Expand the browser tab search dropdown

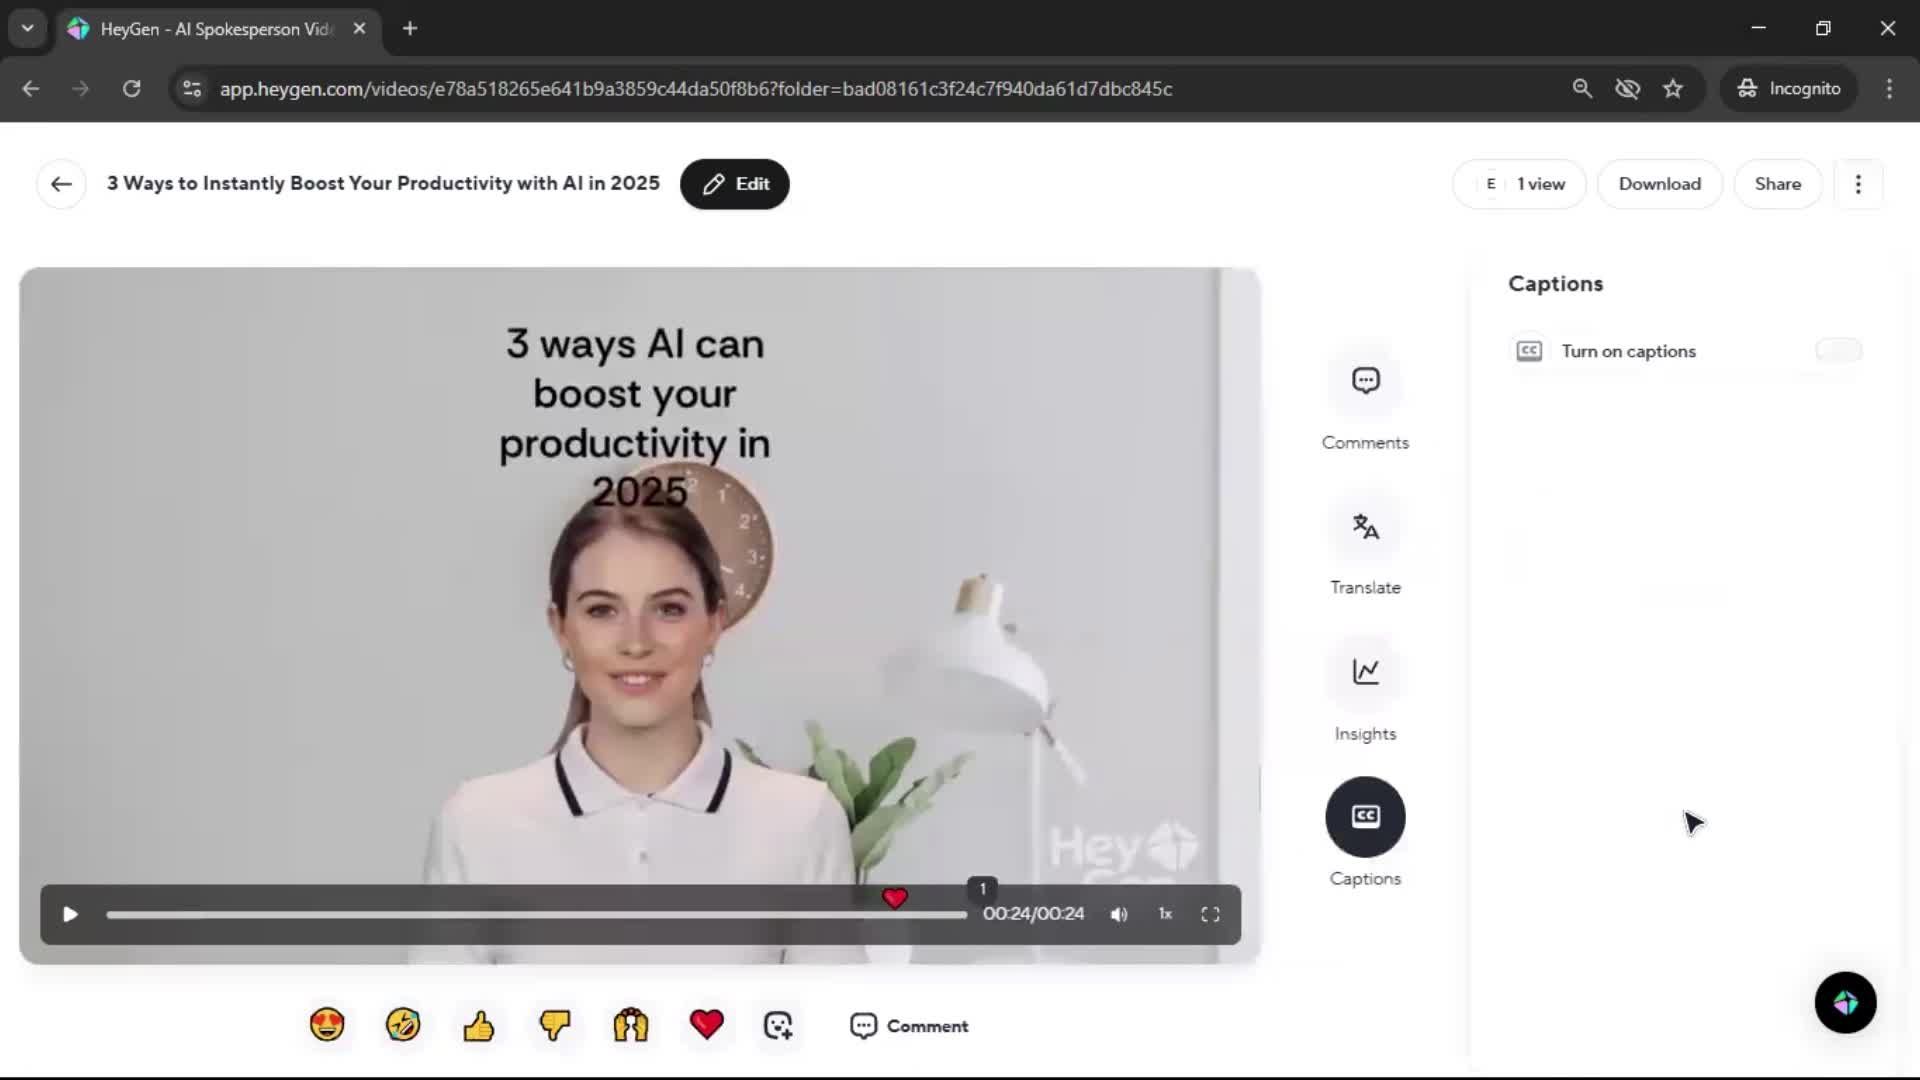pos(27,28)
